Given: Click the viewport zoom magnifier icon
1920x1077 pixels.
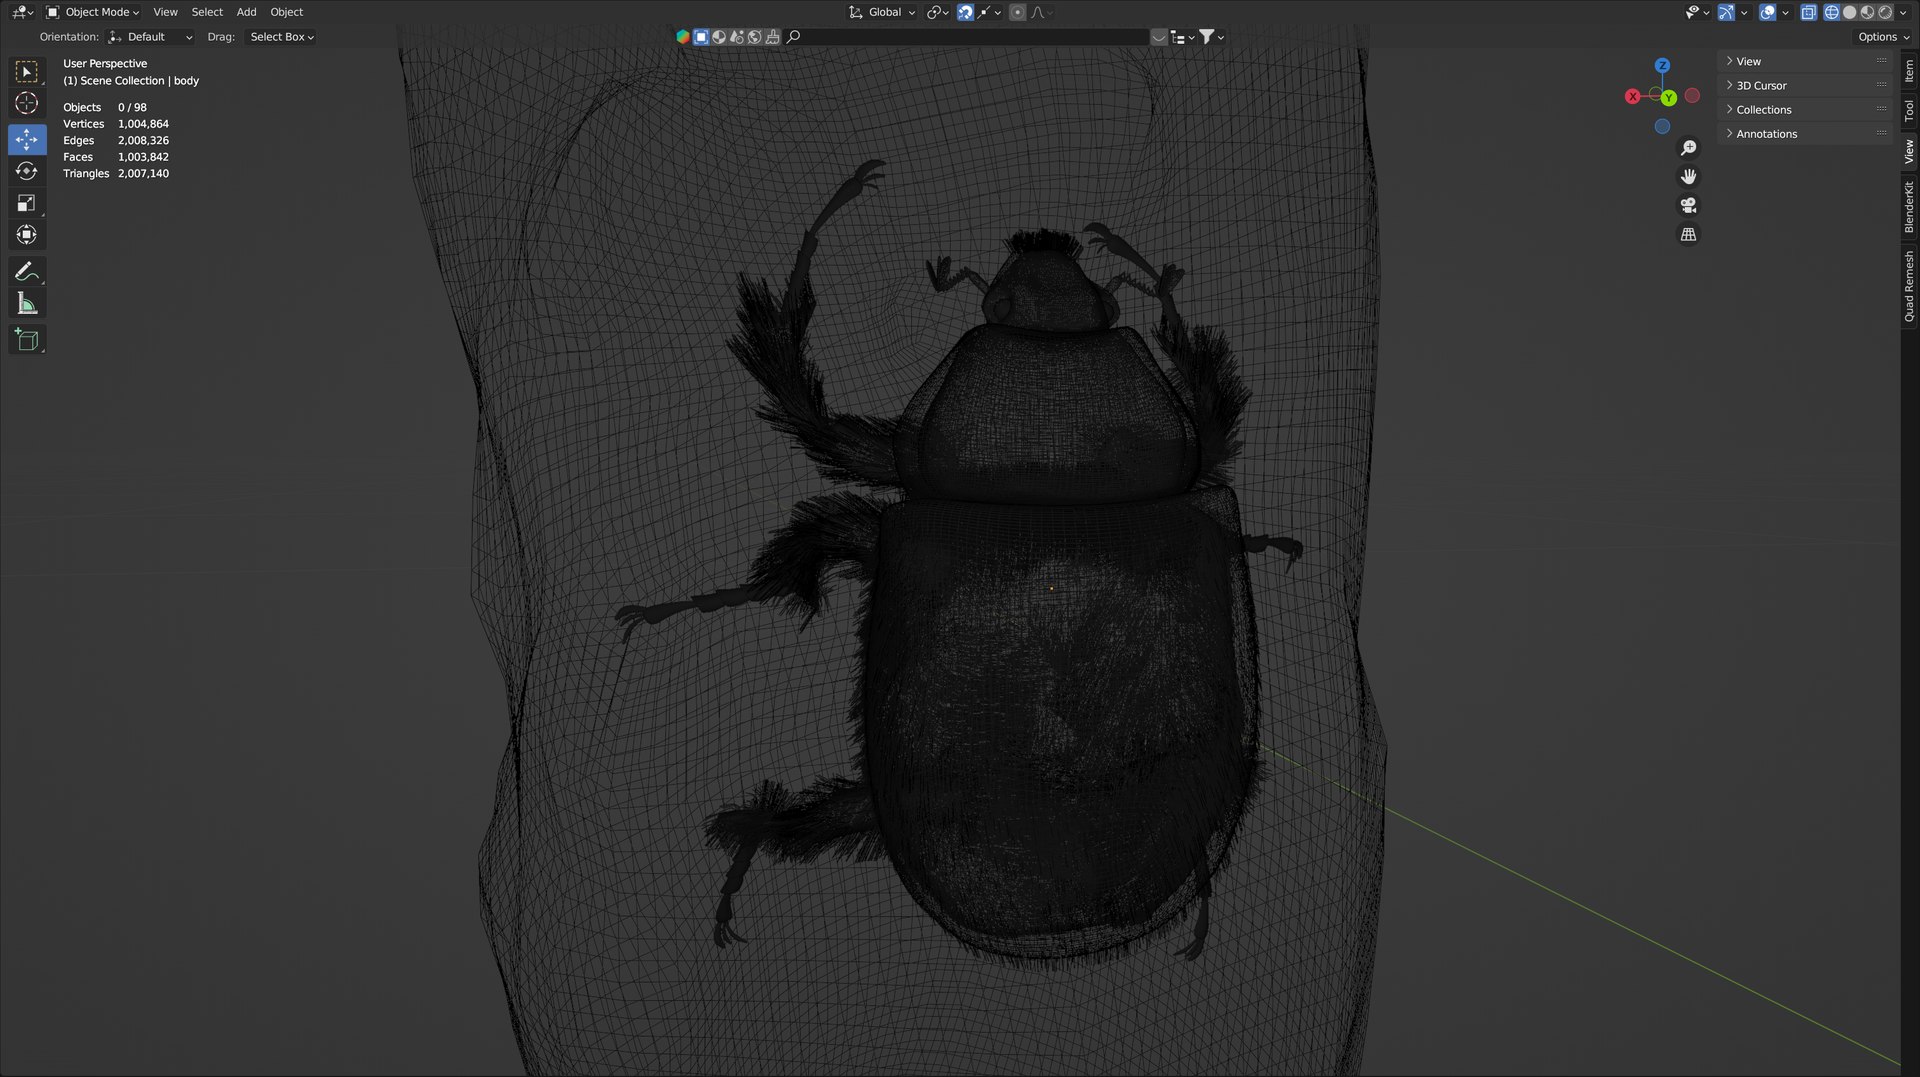Looking at the screenshot, I should 1688,148.
